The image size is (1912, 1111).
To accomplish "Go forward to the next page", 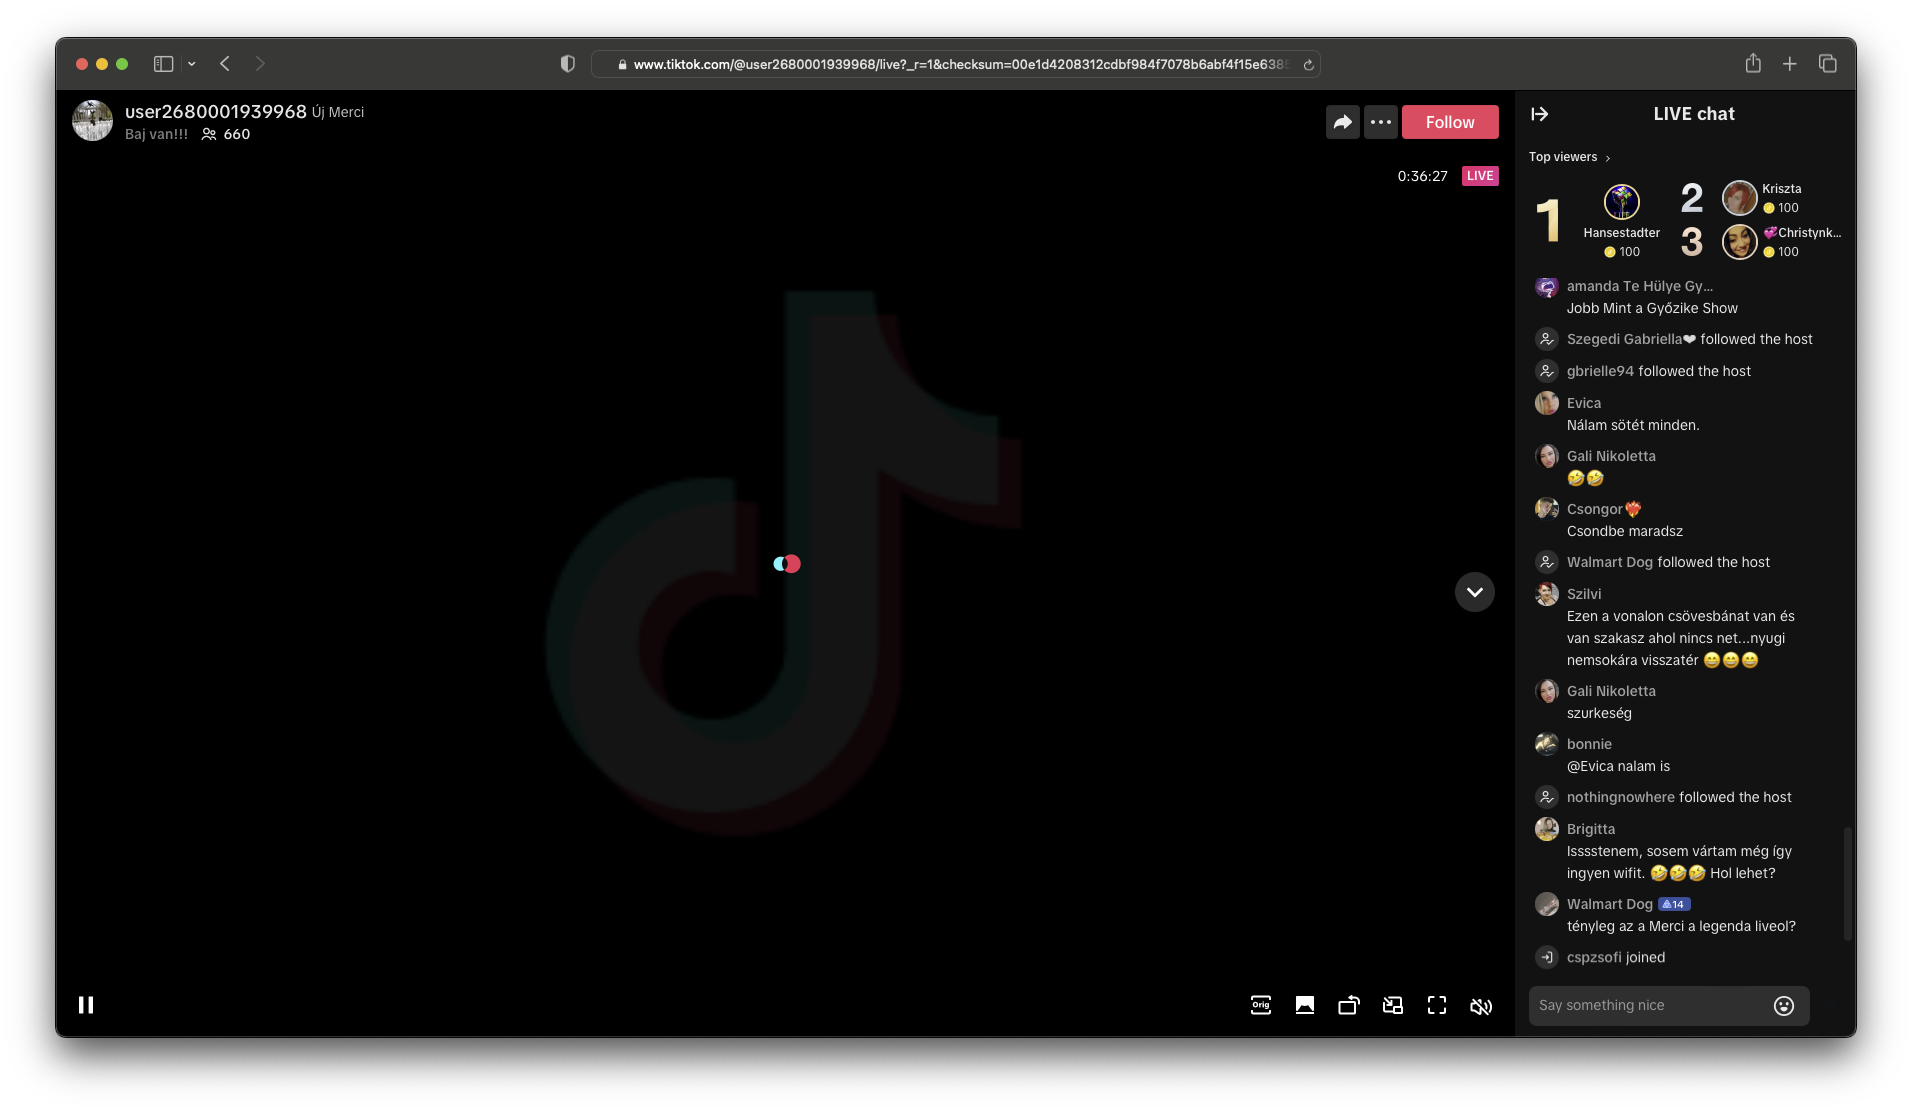I will pyautogui.click(x=260, y=64).
